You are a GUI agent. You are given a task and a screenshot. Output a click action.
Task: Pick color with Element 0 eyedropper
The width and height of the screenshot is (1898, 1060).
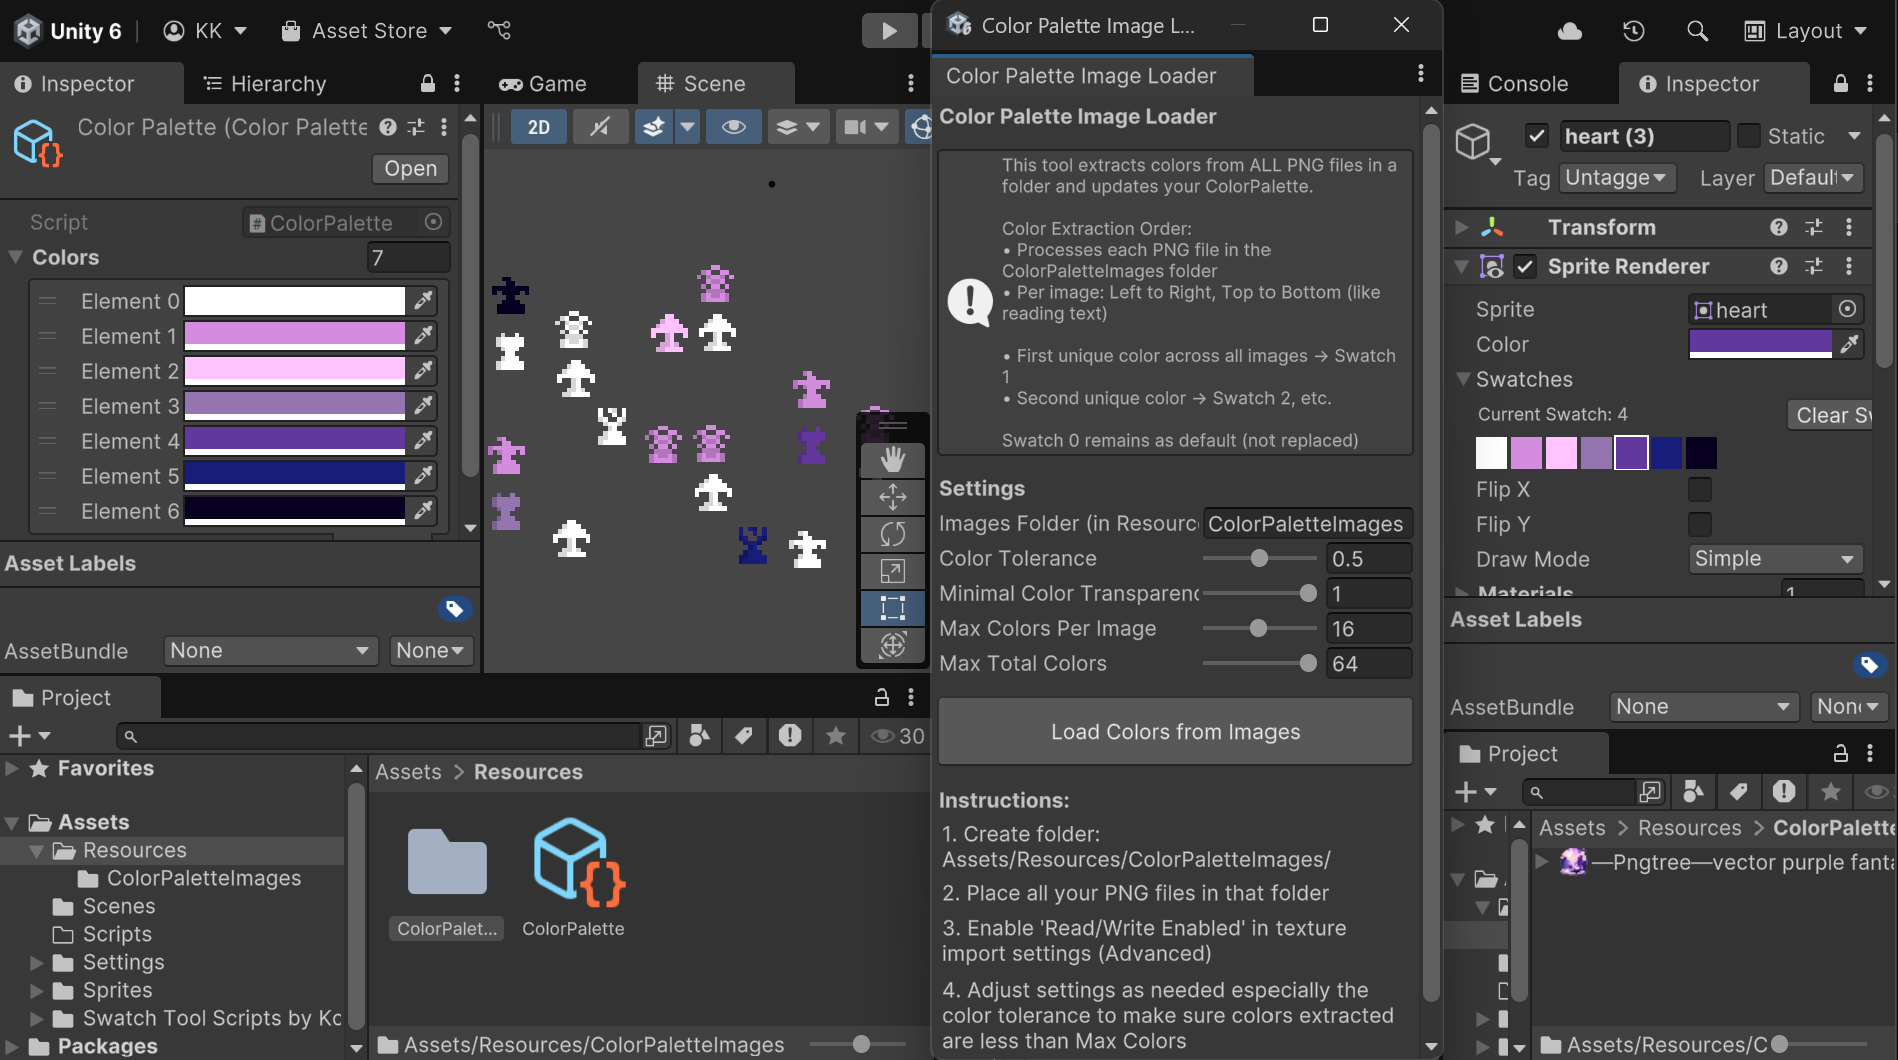[x=423, y=300]
